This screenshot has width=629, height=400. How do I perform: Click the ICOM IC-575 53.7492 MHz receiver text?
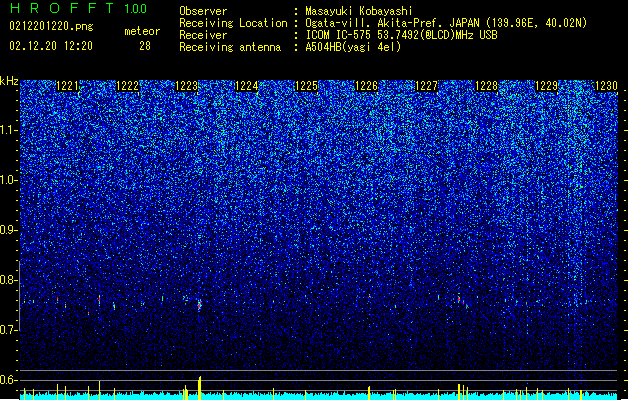click(x=402, y=35)
